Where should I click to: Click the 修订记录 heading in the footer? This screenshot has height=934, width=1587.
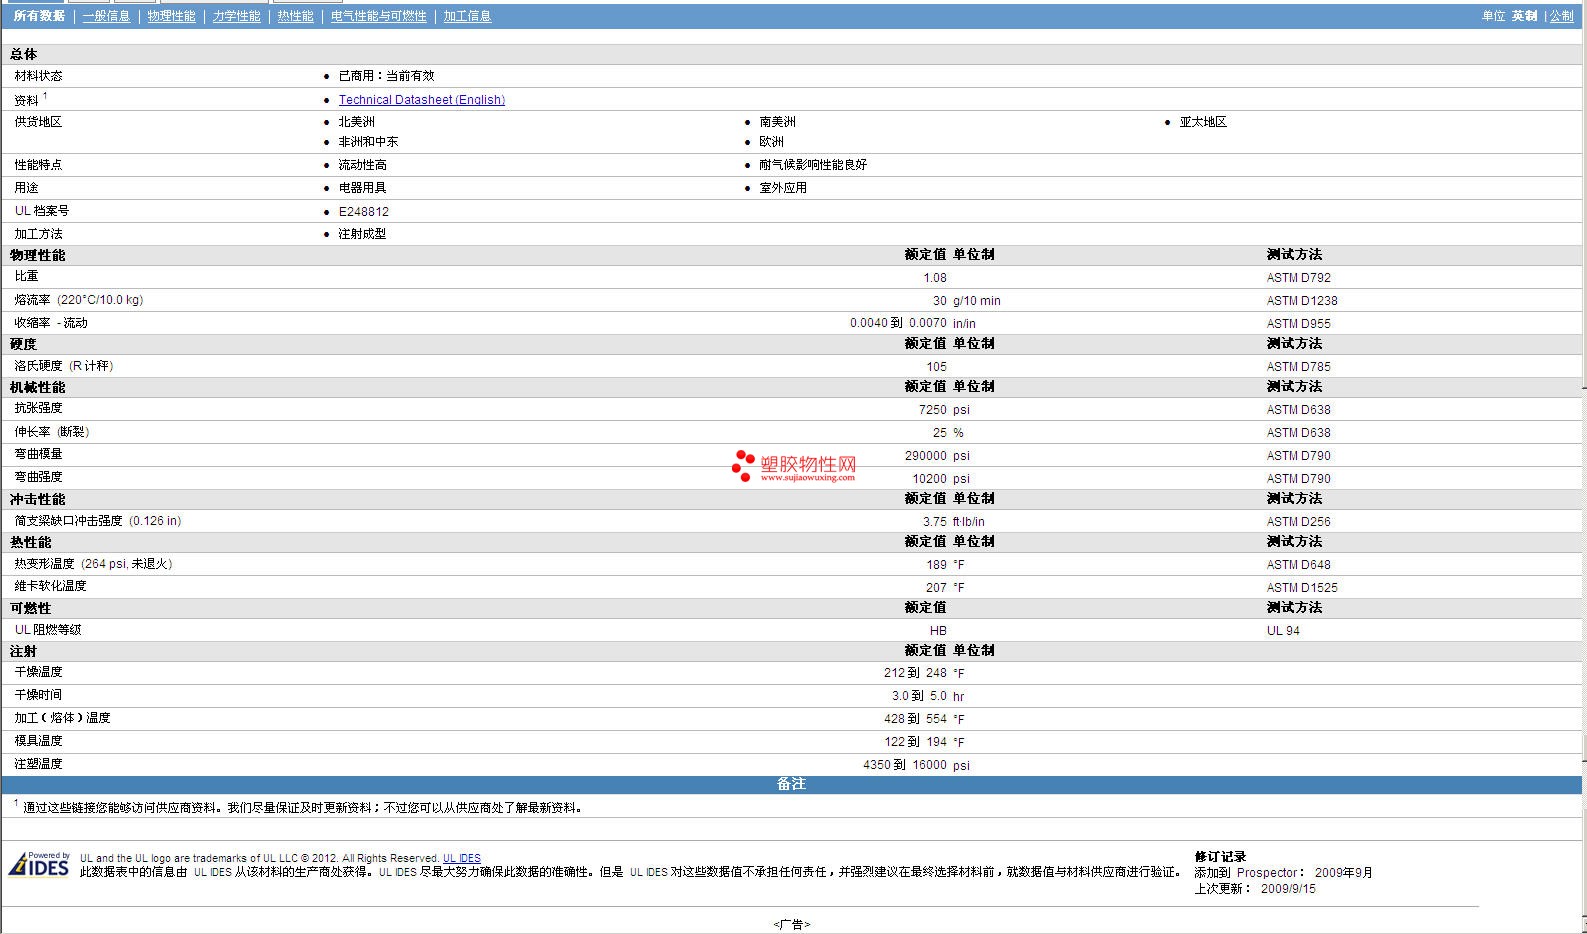(x=1220, y=857)
